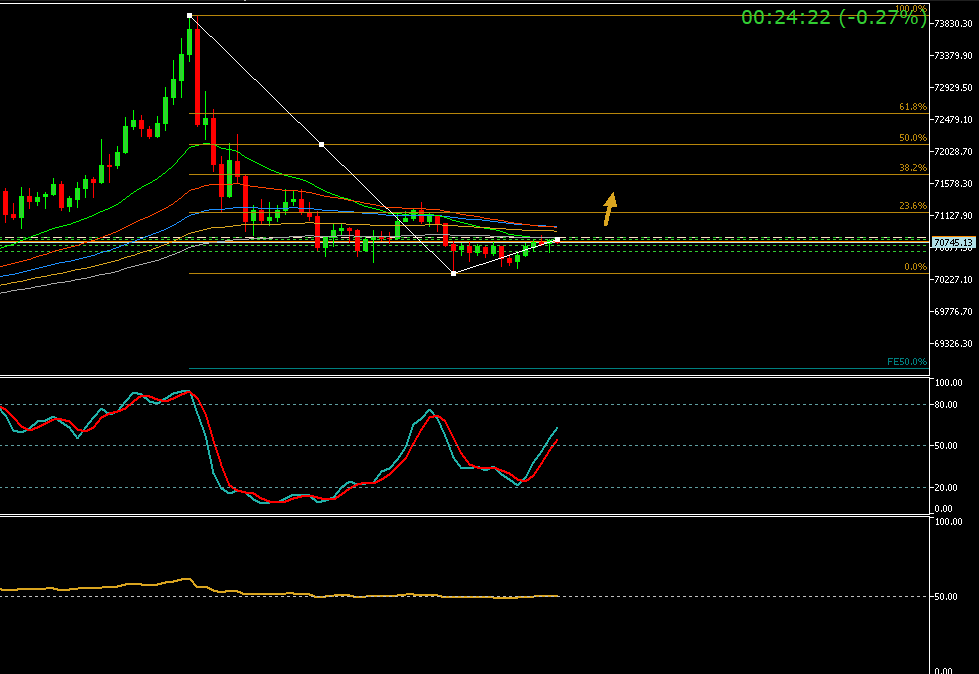Click the 38.2% Fibonacci level label
979x674 pixels.
coord(912,168)
